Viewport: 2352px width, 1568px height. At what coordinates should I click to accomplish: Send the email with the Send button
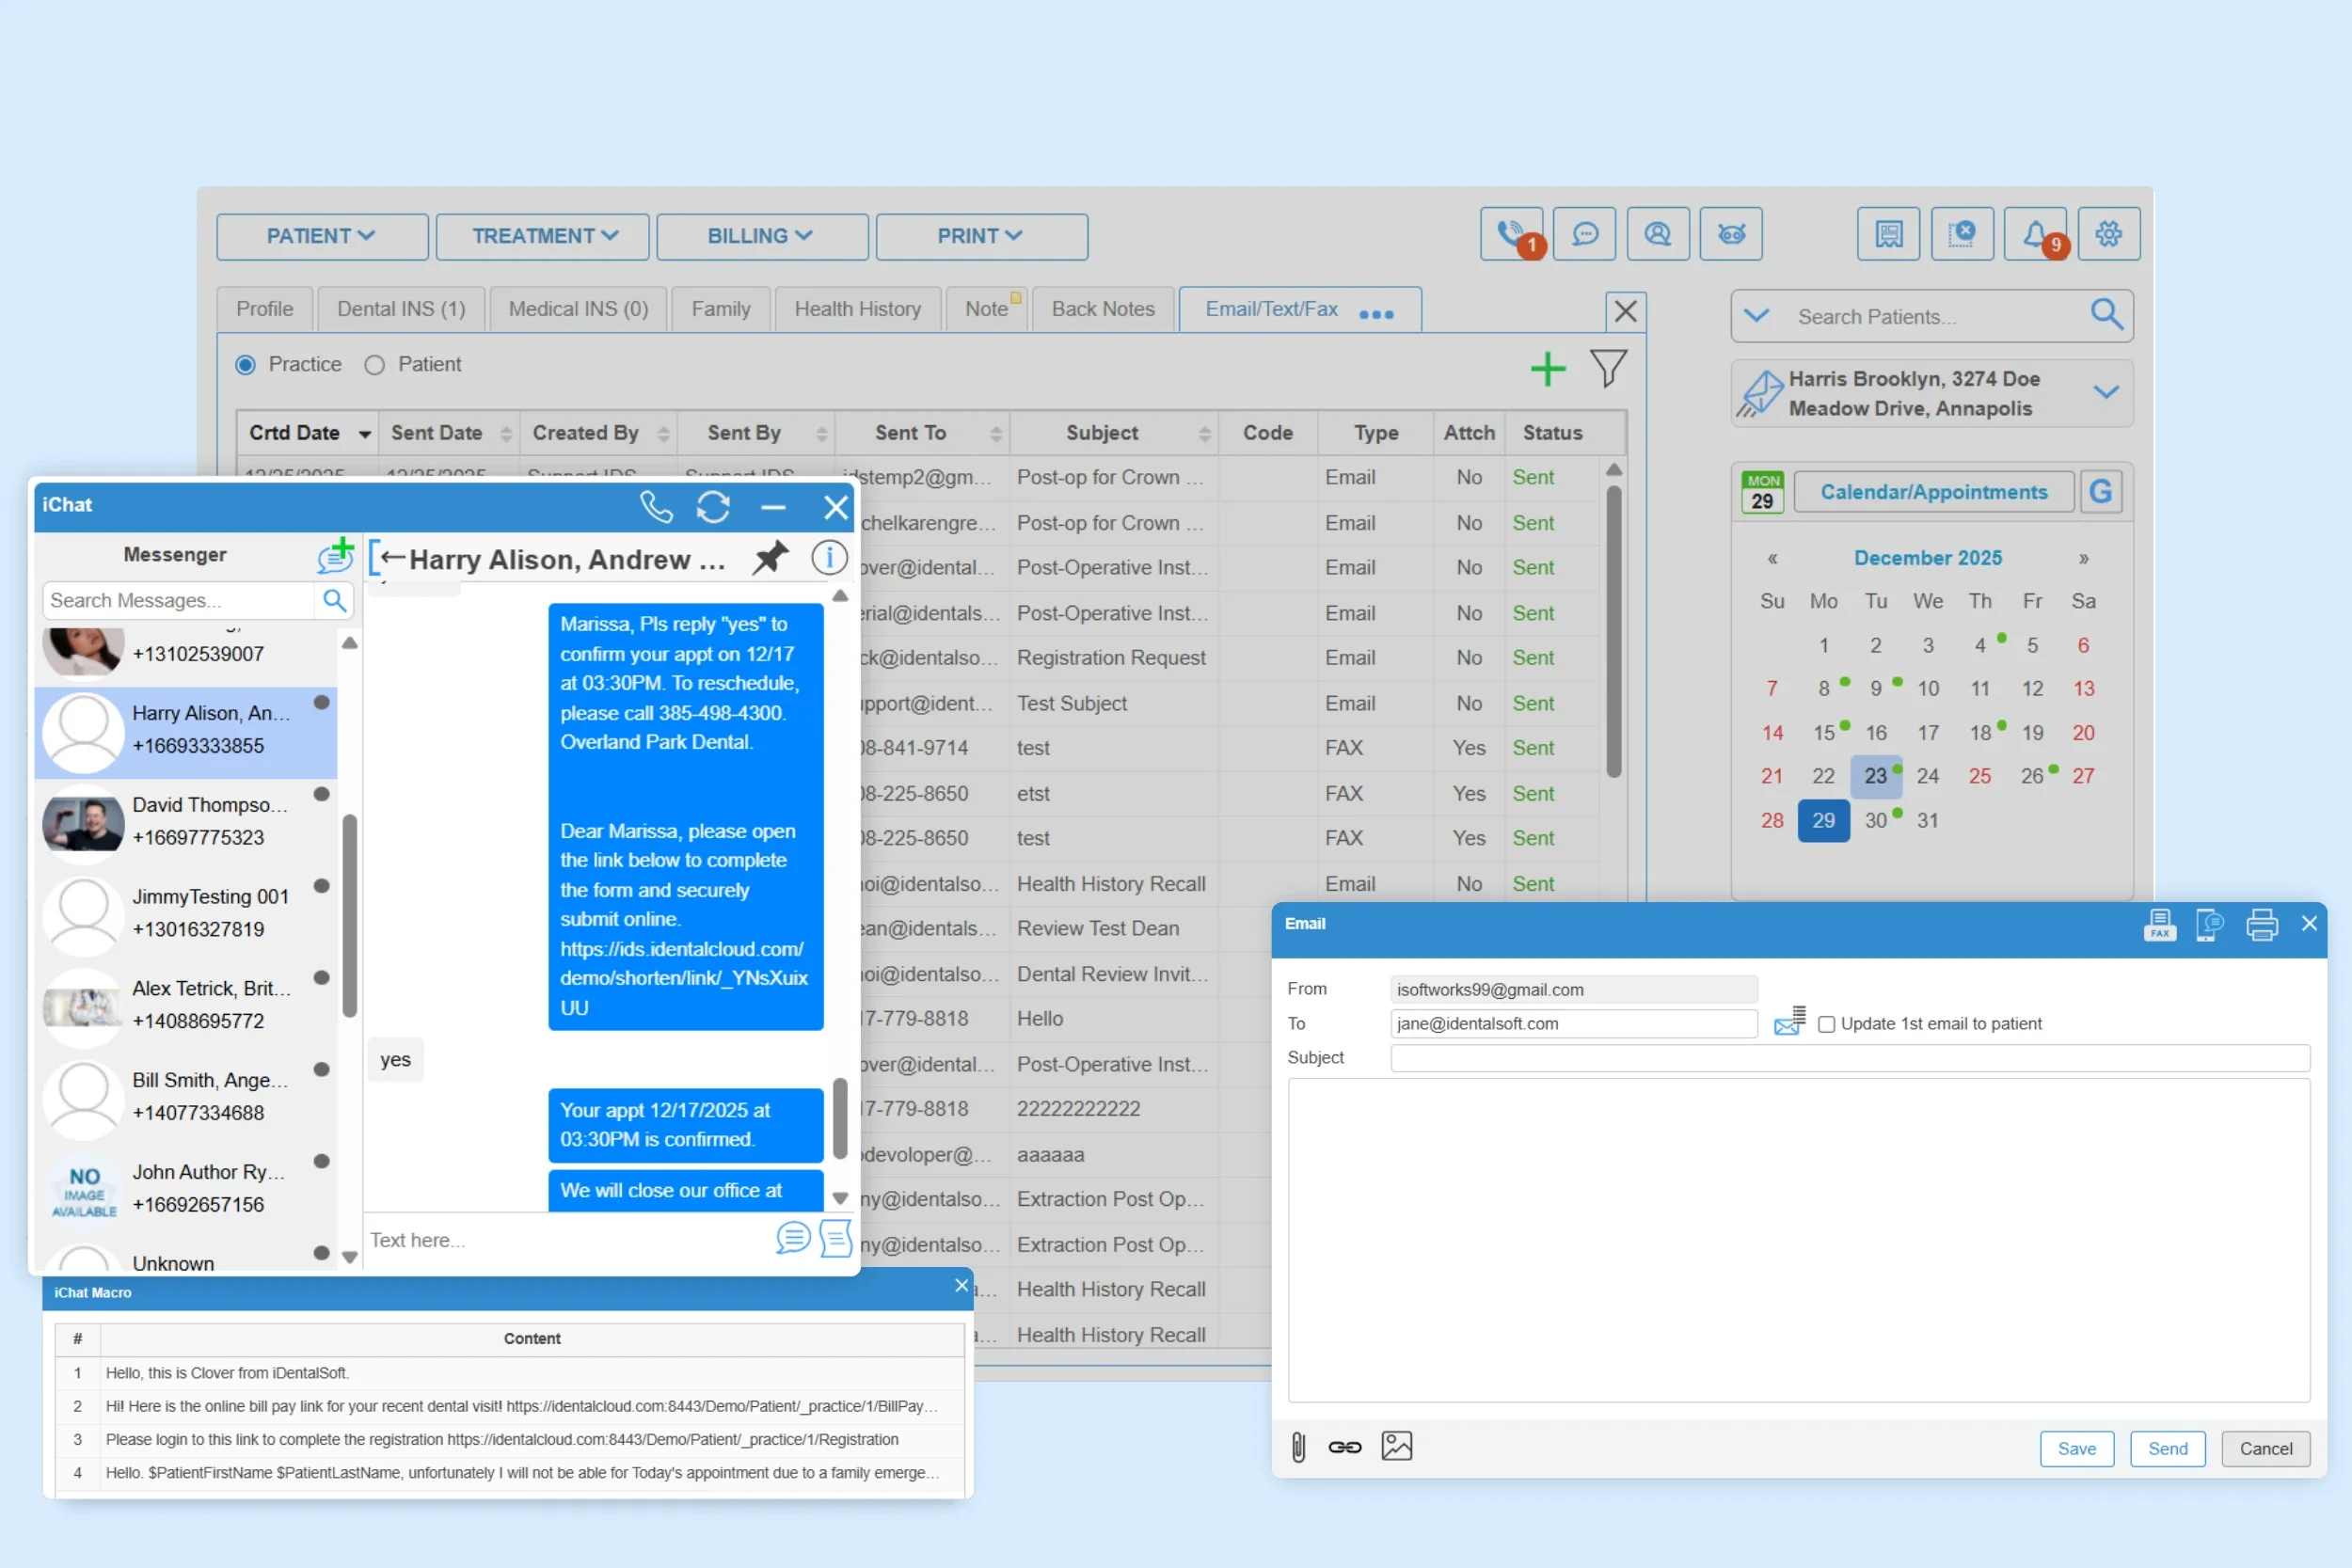click(x=2168, y=1448)
